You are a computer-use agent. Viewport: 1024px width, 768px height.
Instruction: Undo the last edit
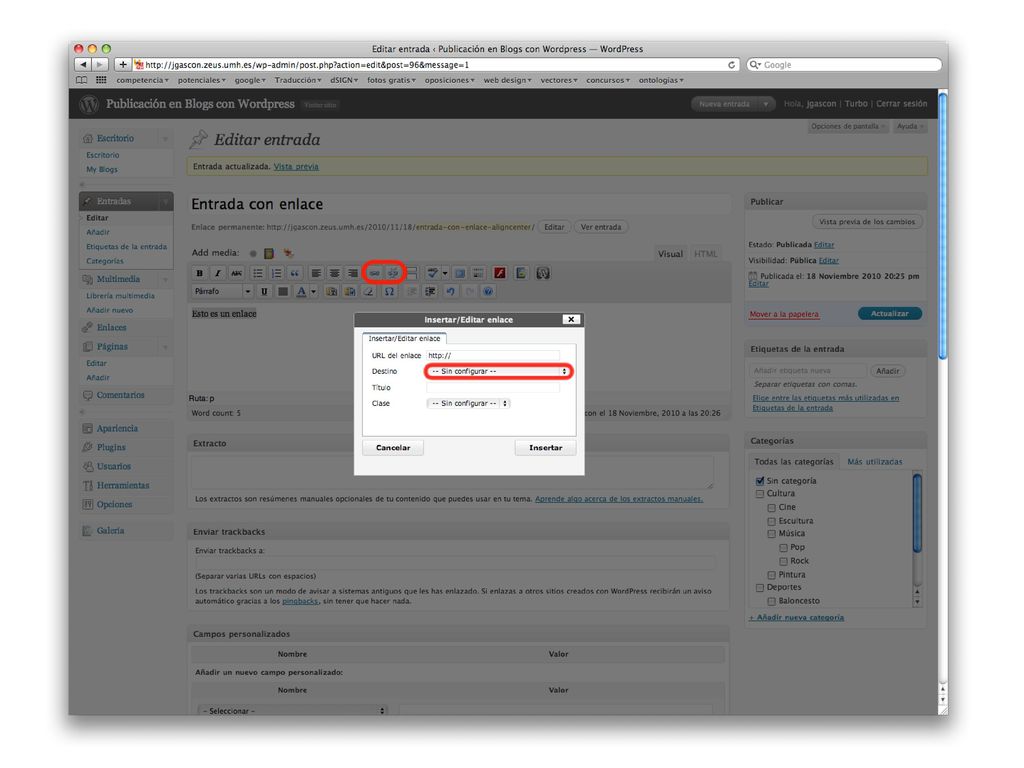click(x=451, y=291)
